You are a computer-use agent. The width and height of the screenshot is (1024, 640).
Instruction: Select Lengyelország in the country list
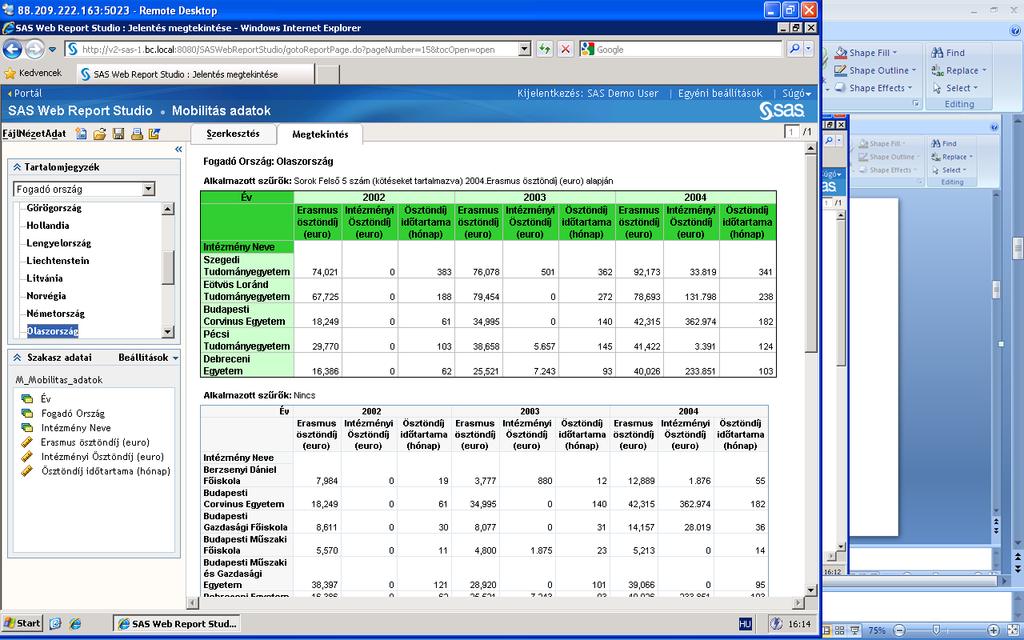[59, 243]
